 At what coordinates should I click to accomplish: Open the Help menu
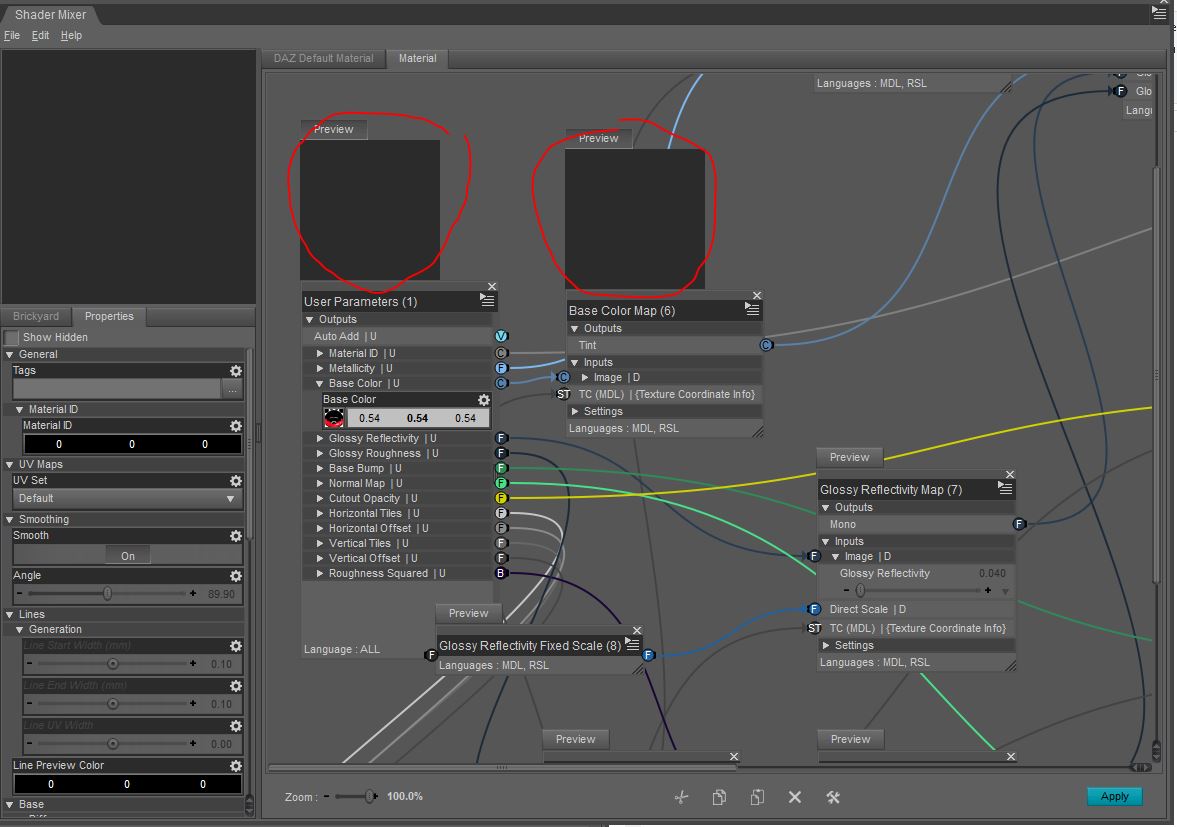(x=71, y=35)
